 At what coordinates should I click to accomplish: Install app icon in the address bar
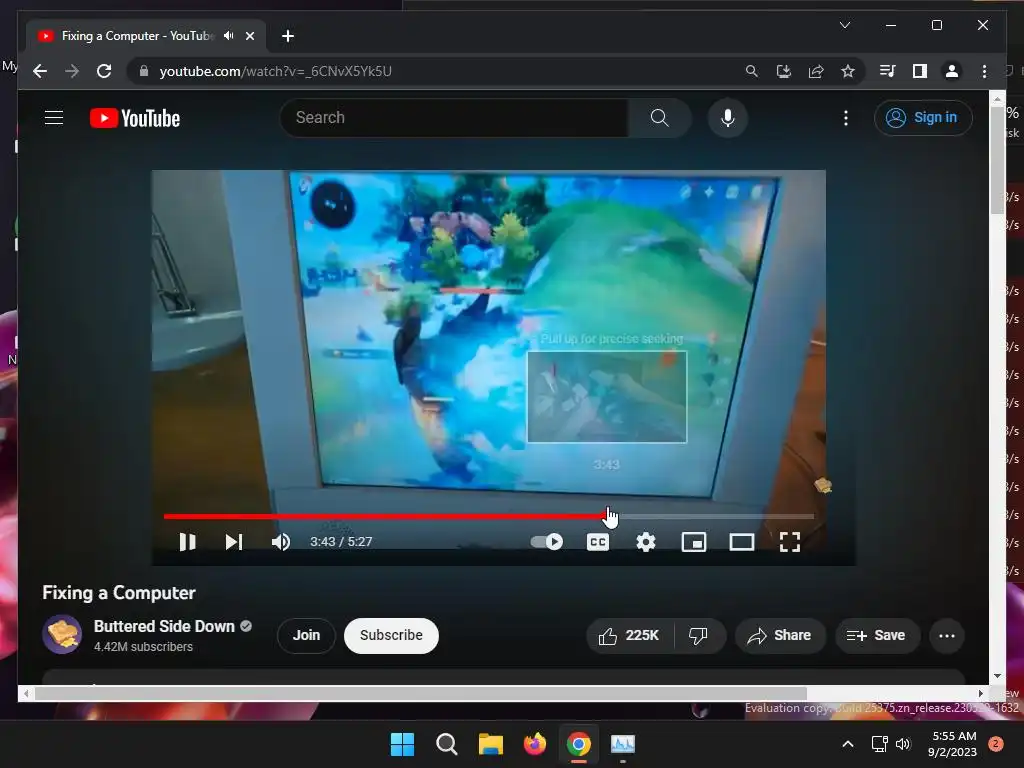[x=784, y=71]
